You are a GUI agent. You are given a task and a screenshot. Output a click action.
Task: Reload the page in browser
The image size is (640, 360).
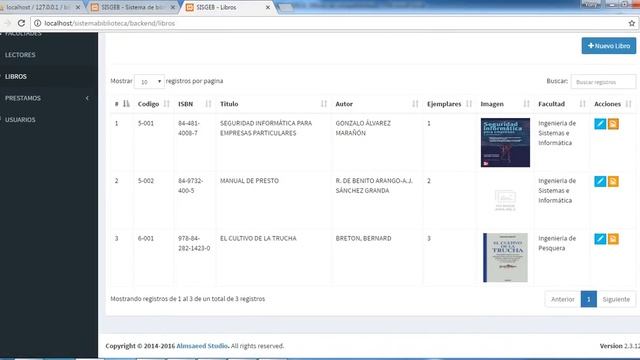tap(21, 23)
